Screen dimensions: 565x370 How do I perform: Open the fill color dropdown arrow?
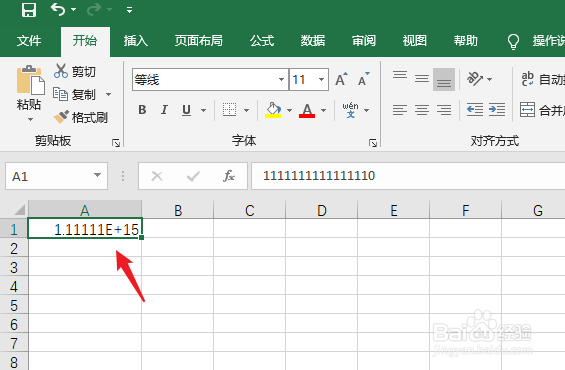click(289, 110)
